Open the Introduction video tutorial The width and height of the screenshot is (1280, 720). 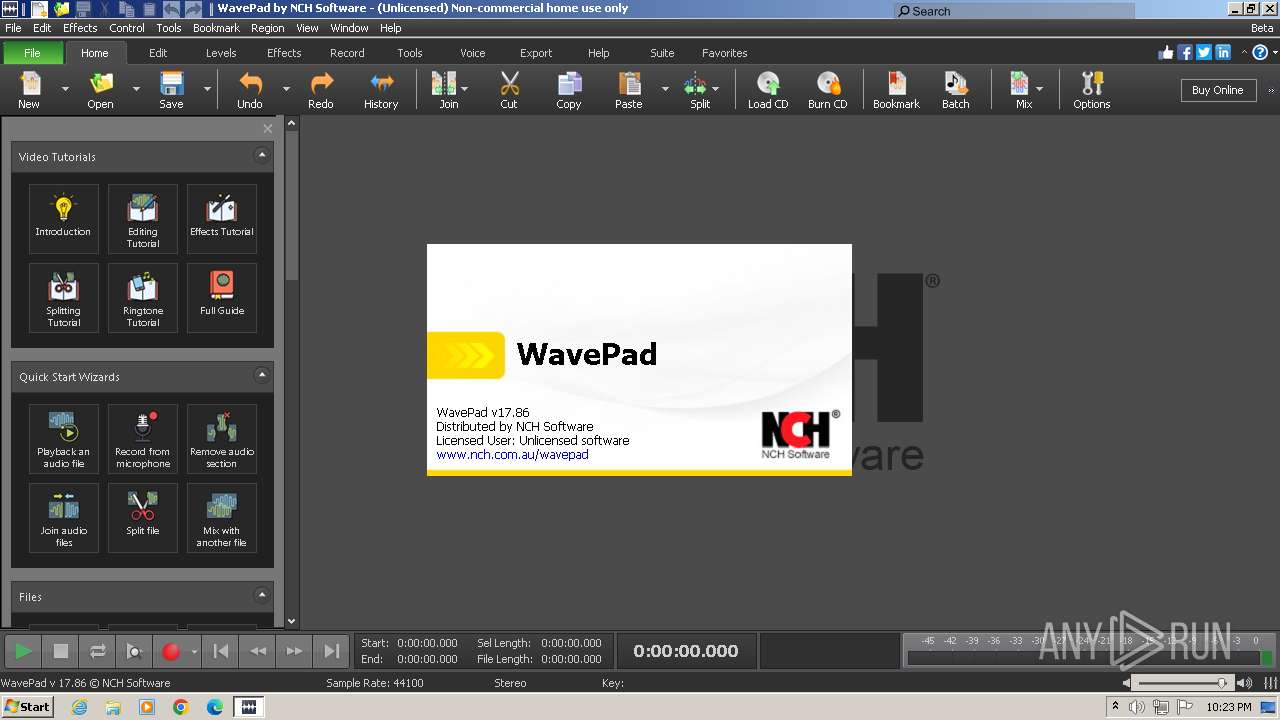point(64,218)
